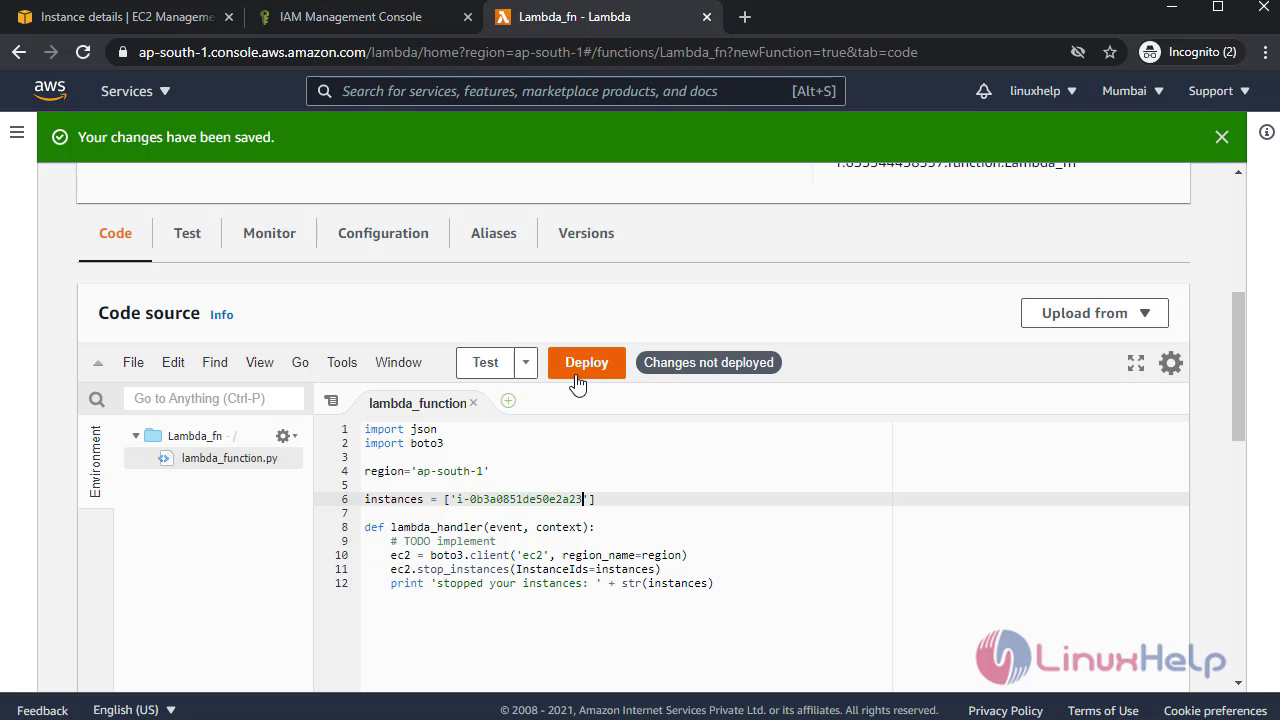Click the Test button in editor toolbar
Image resolution: width=1280 pixels, height=720 pixels.
click(486, 362)
